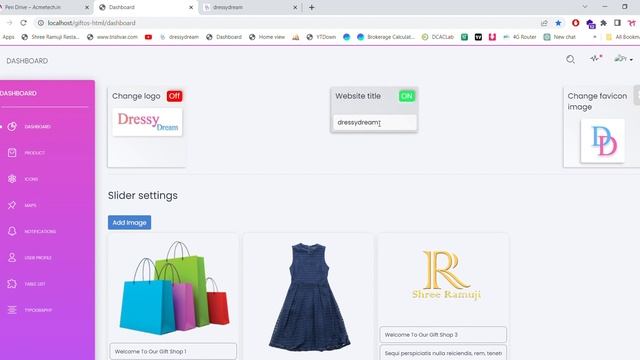The height and width of the screenshot is (360, 640).
Task: Click the Dressy Dream logo image
Action: point(147,122)
